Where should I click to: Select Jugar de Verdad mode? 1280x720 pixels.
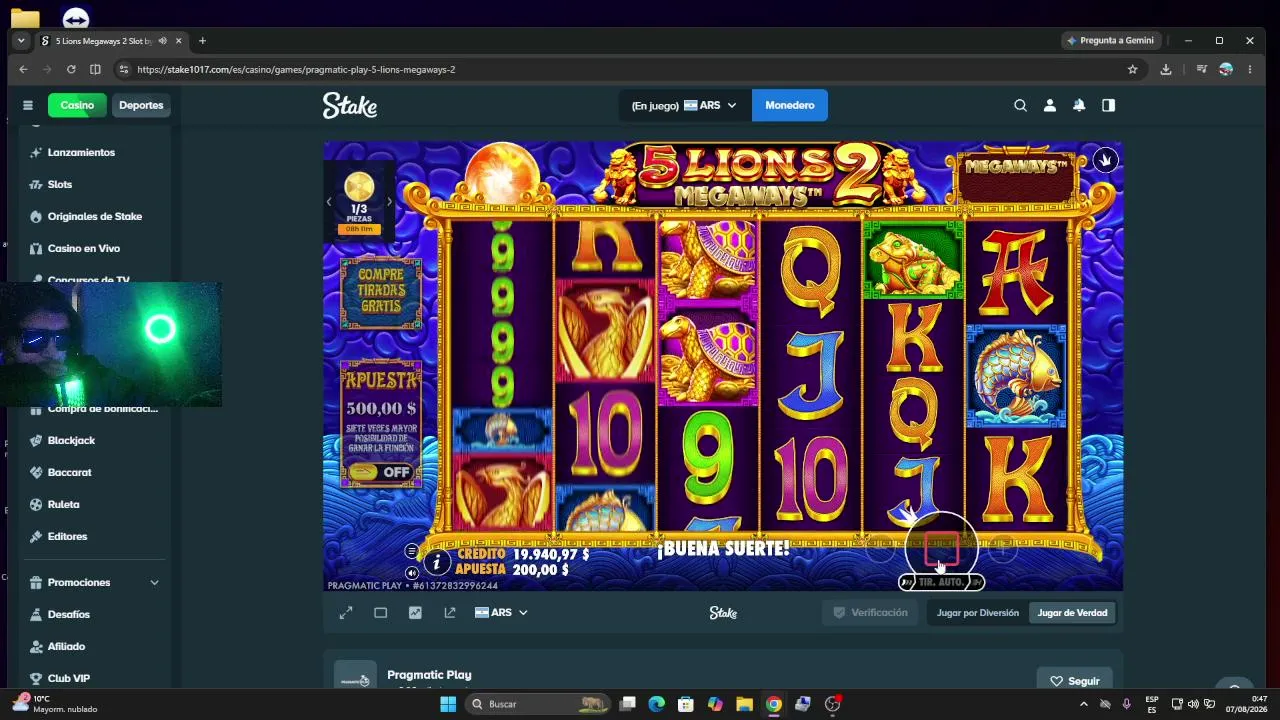(x=1072, y=613)
